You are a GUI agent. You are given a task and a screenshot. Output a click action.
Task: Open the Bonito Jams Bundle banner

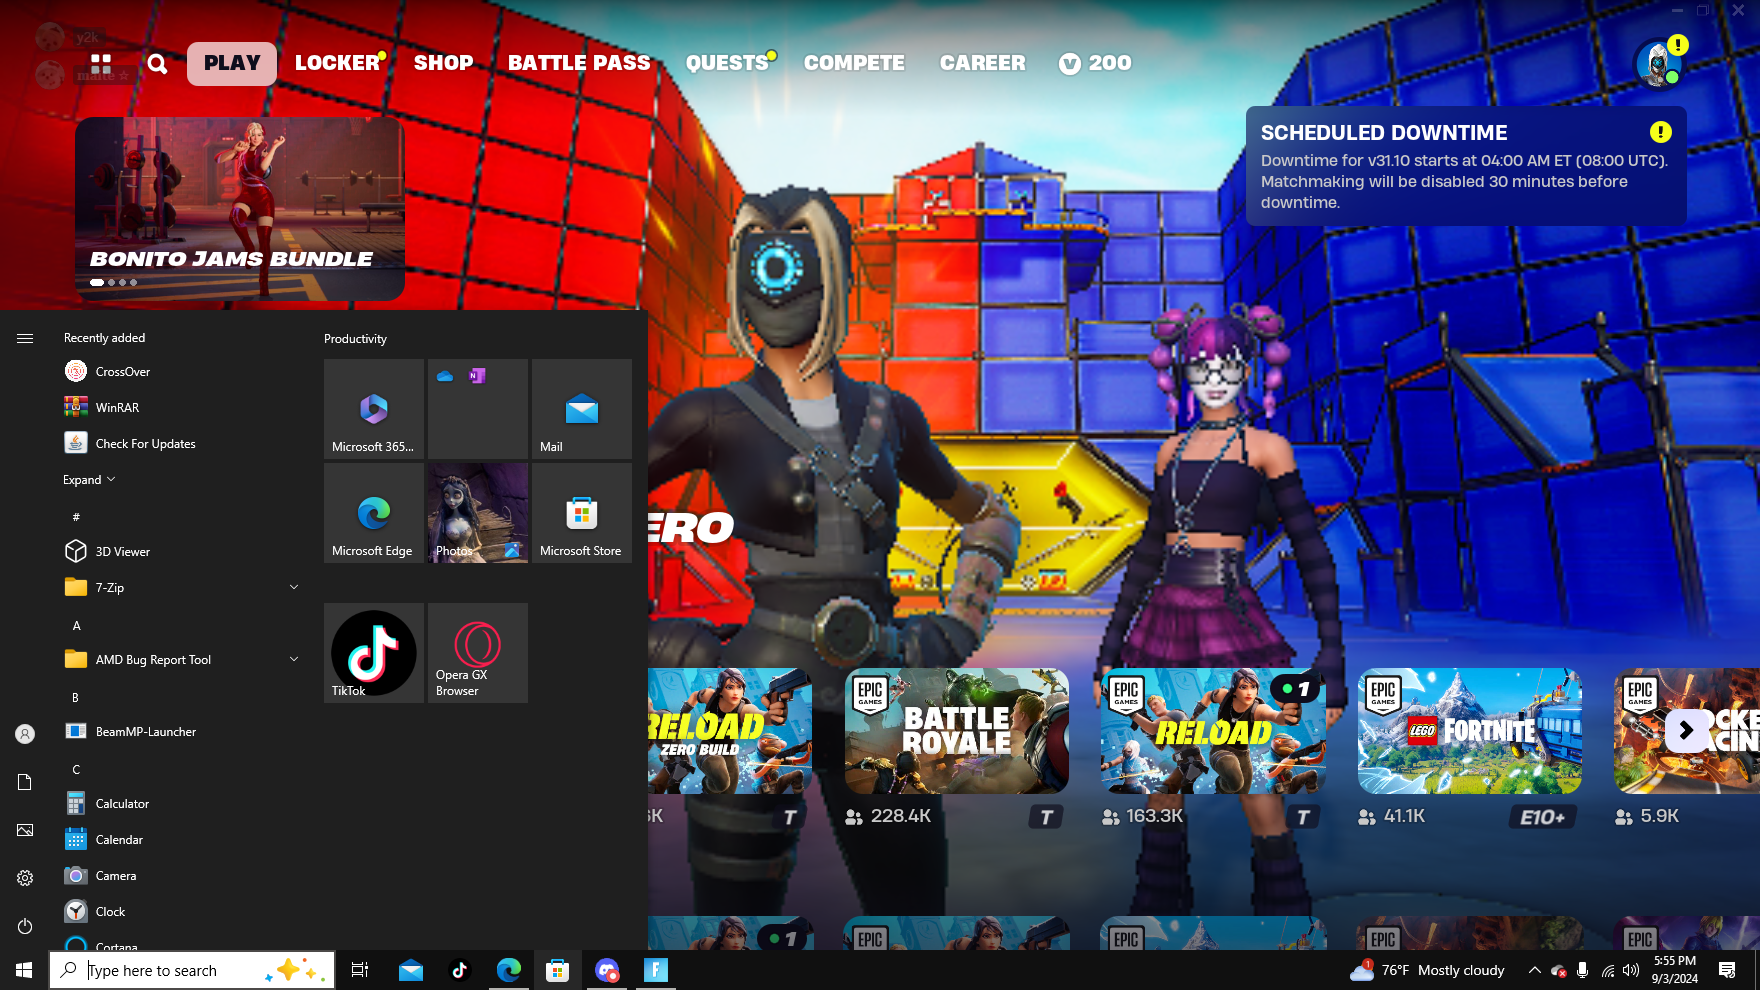pyautogui.click(x=240, y=209)
